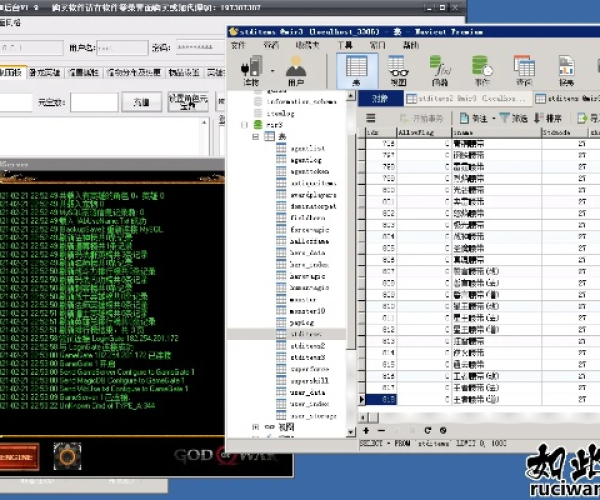Viewport: 600px width, 500px height.
Task: Open the dropdown arrow beside the Connection icon
Action: pyautogui.click(x=272, y=71)
